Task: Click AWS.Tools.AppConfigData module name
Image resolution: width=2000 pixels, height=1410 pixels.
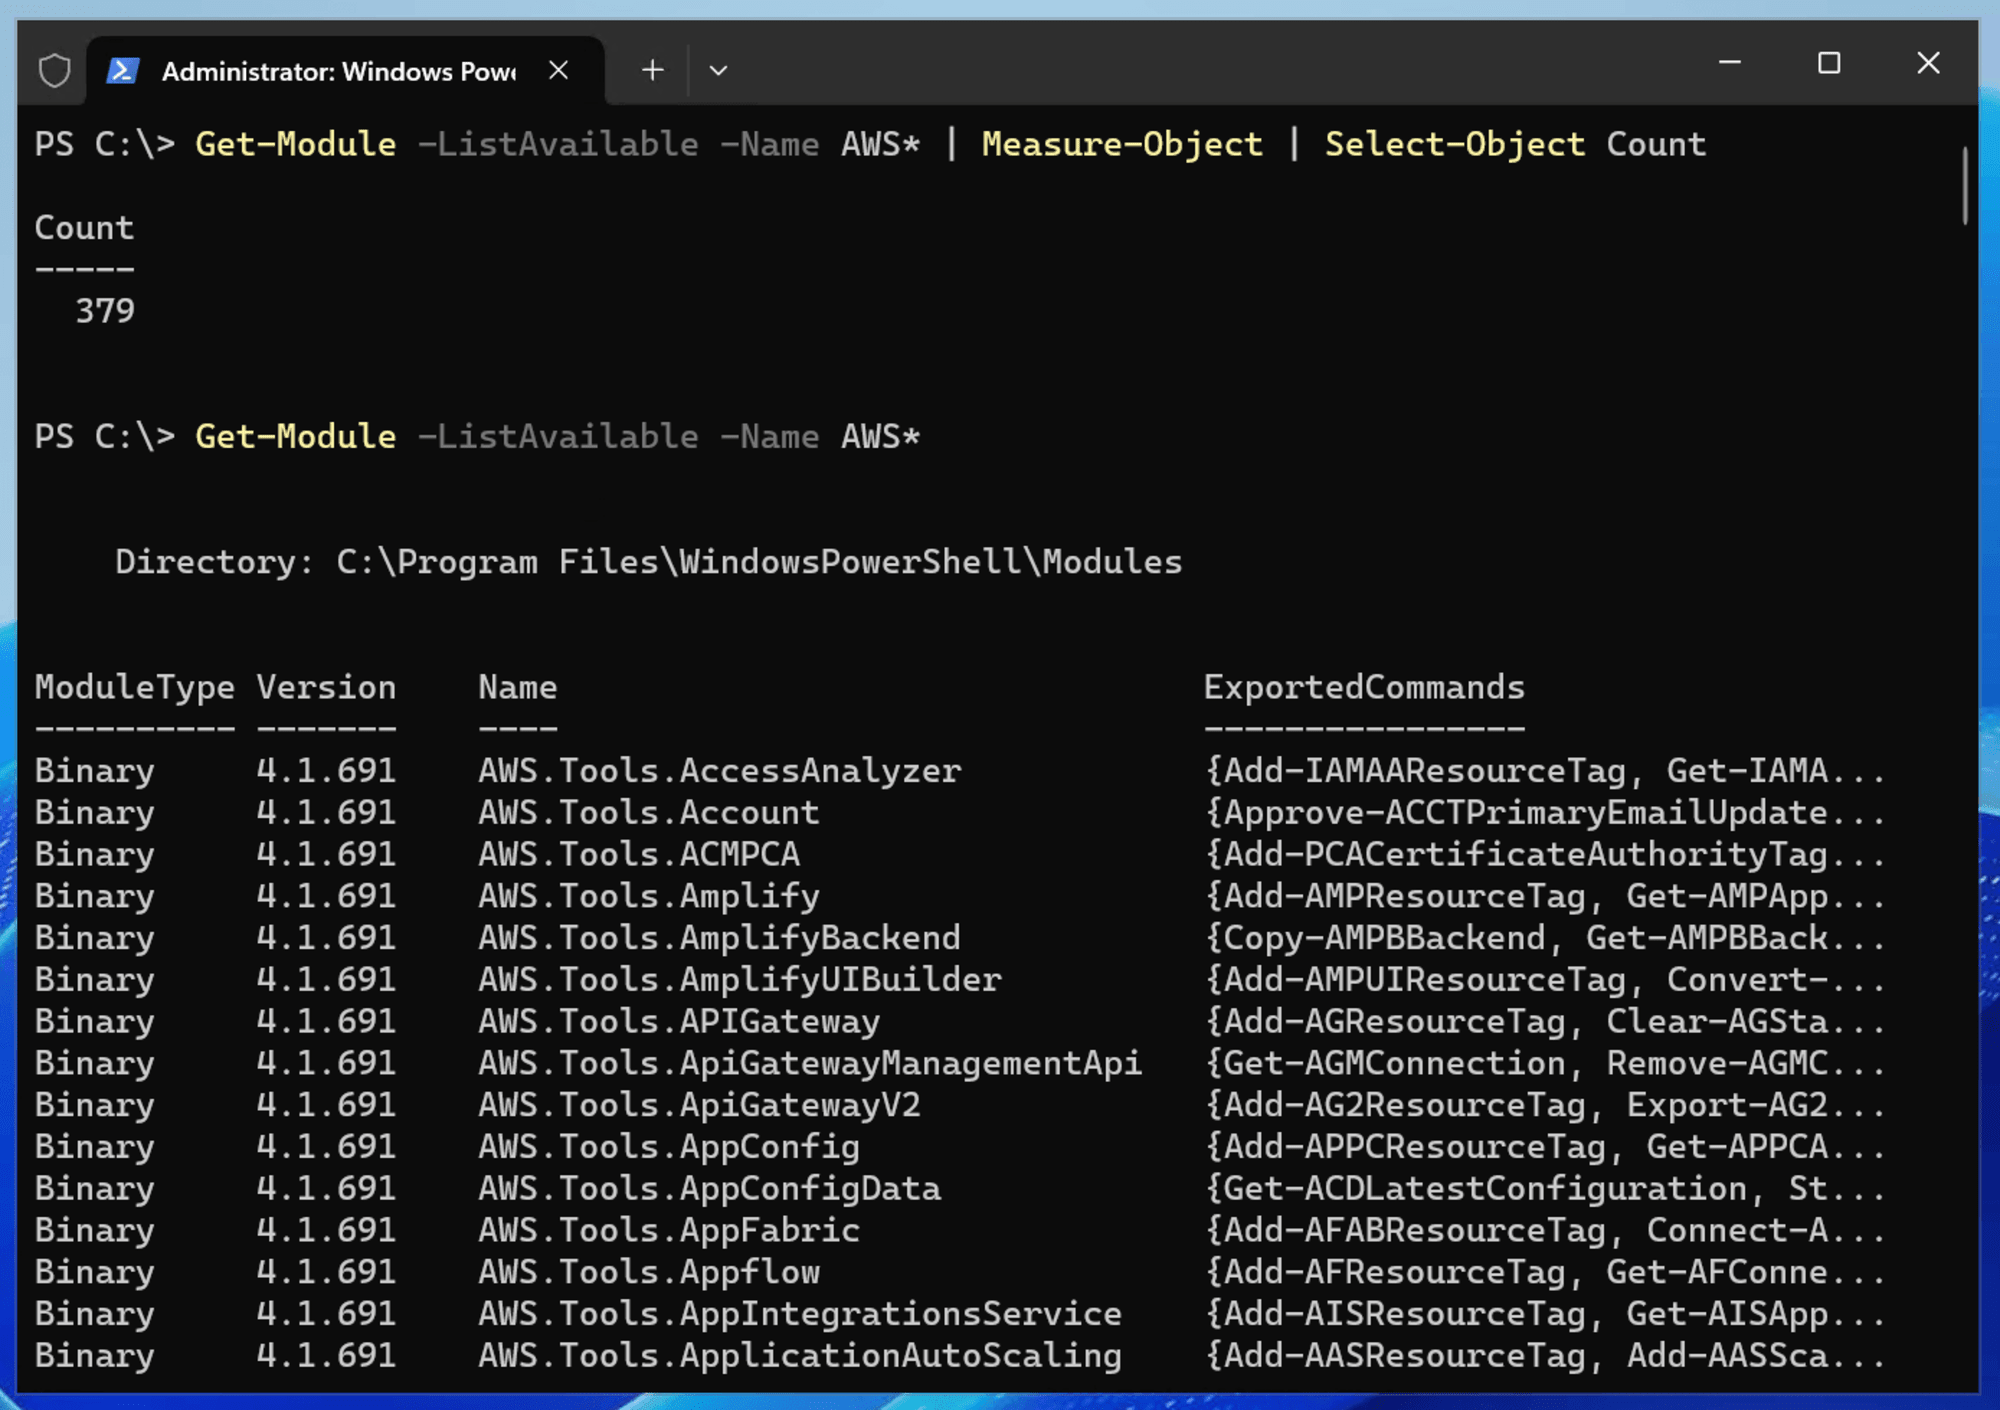Action: click(x=709, y=1189)
